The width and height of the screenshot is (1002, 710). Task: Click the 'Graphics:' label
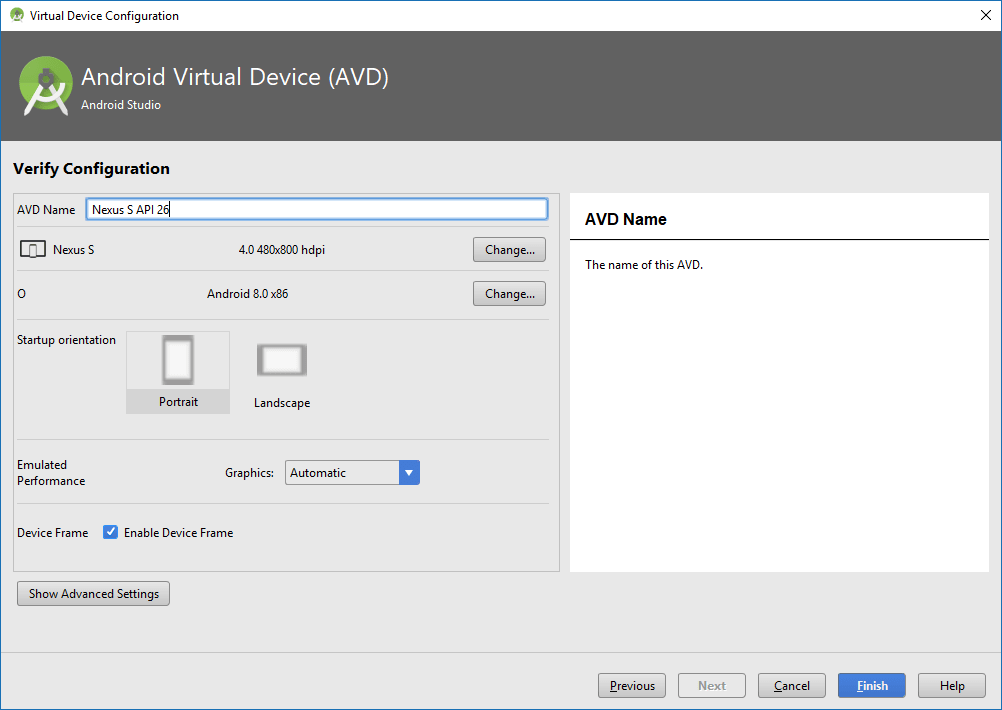249,473
